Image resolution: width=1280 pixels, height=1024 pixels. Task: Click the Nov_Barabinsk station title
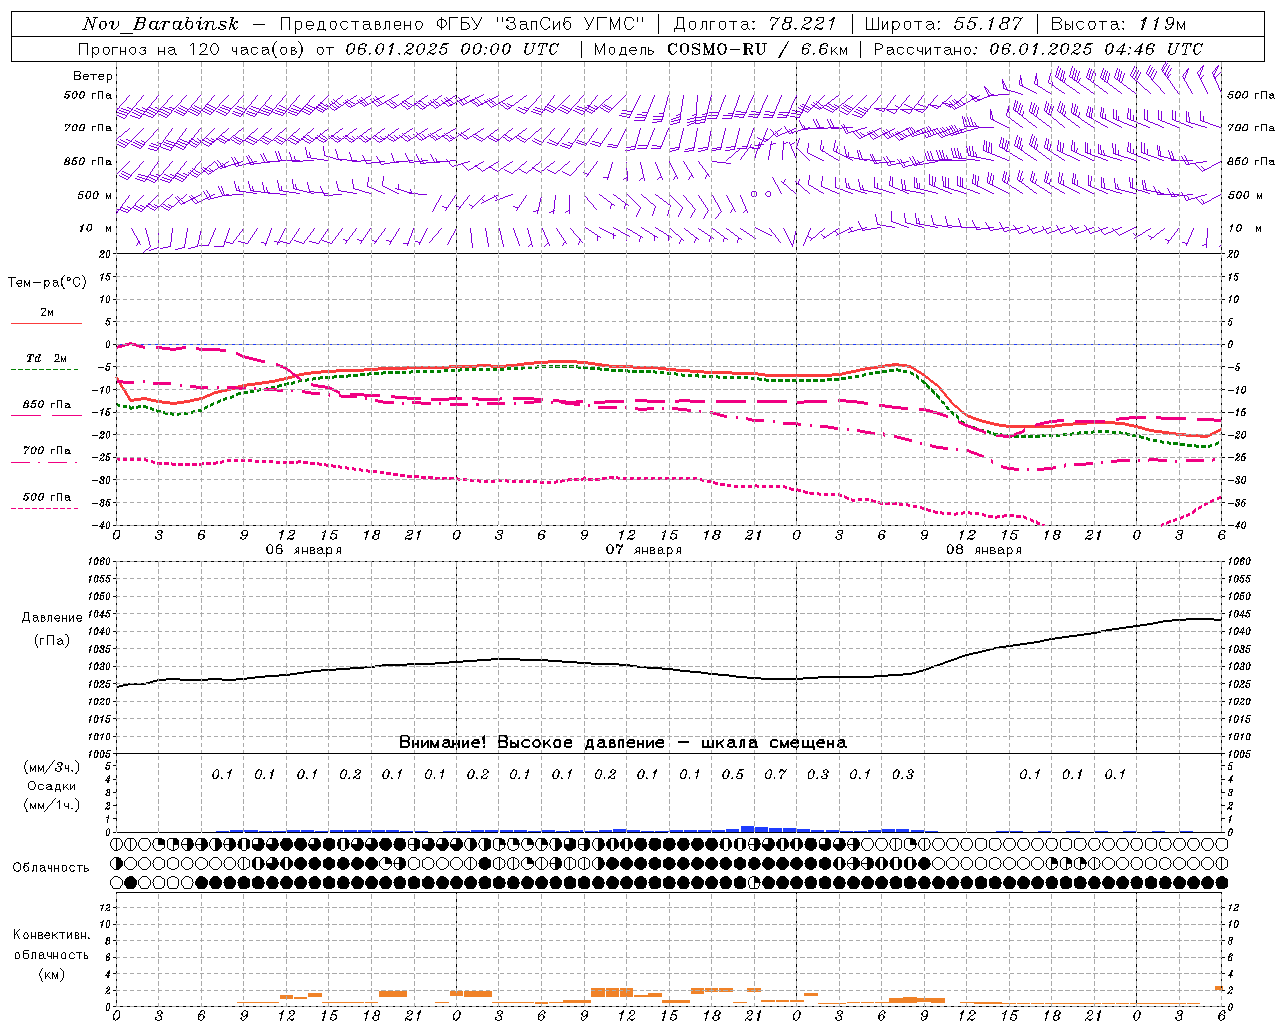pos(160,24)
